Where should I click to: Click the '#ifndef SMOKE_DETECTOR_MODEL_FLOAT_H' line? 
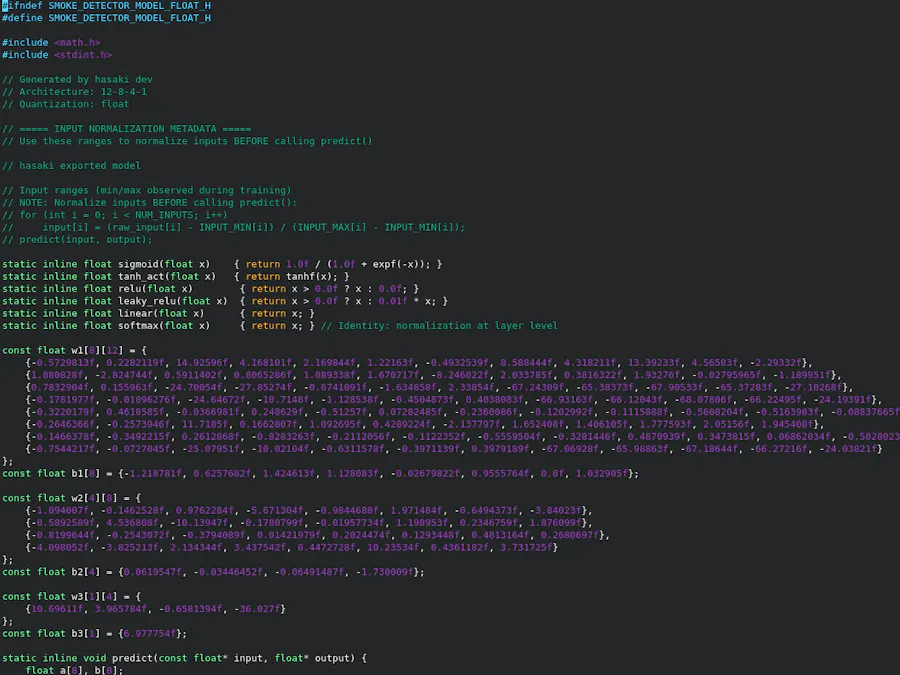click(x=106, y=6)
